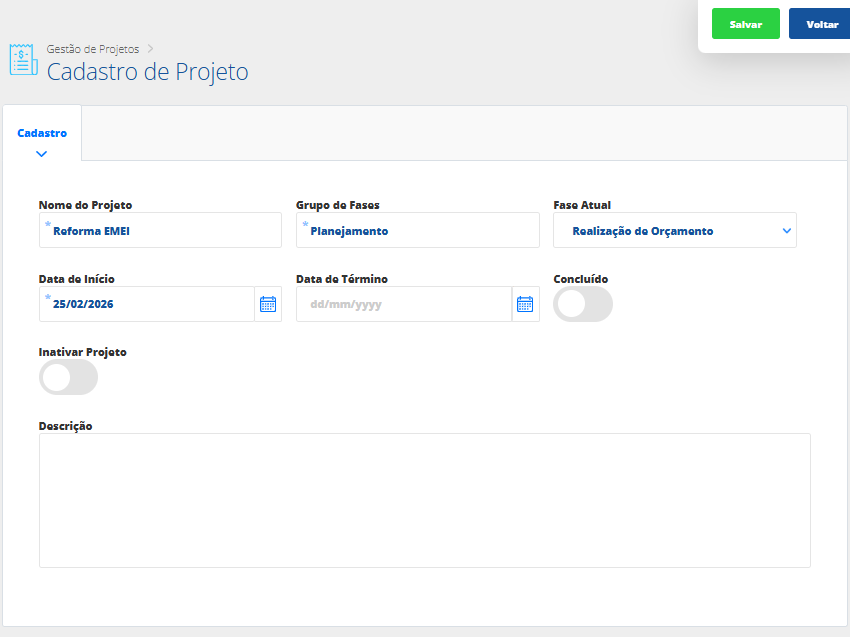Click the chevron arrow under the Cadastro tab

point(41,154)
